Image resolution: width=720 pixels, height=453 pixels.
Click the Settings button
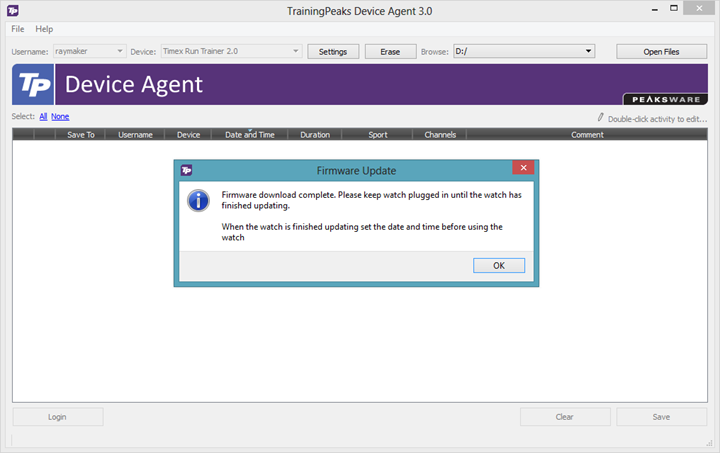tap(333, 51)
